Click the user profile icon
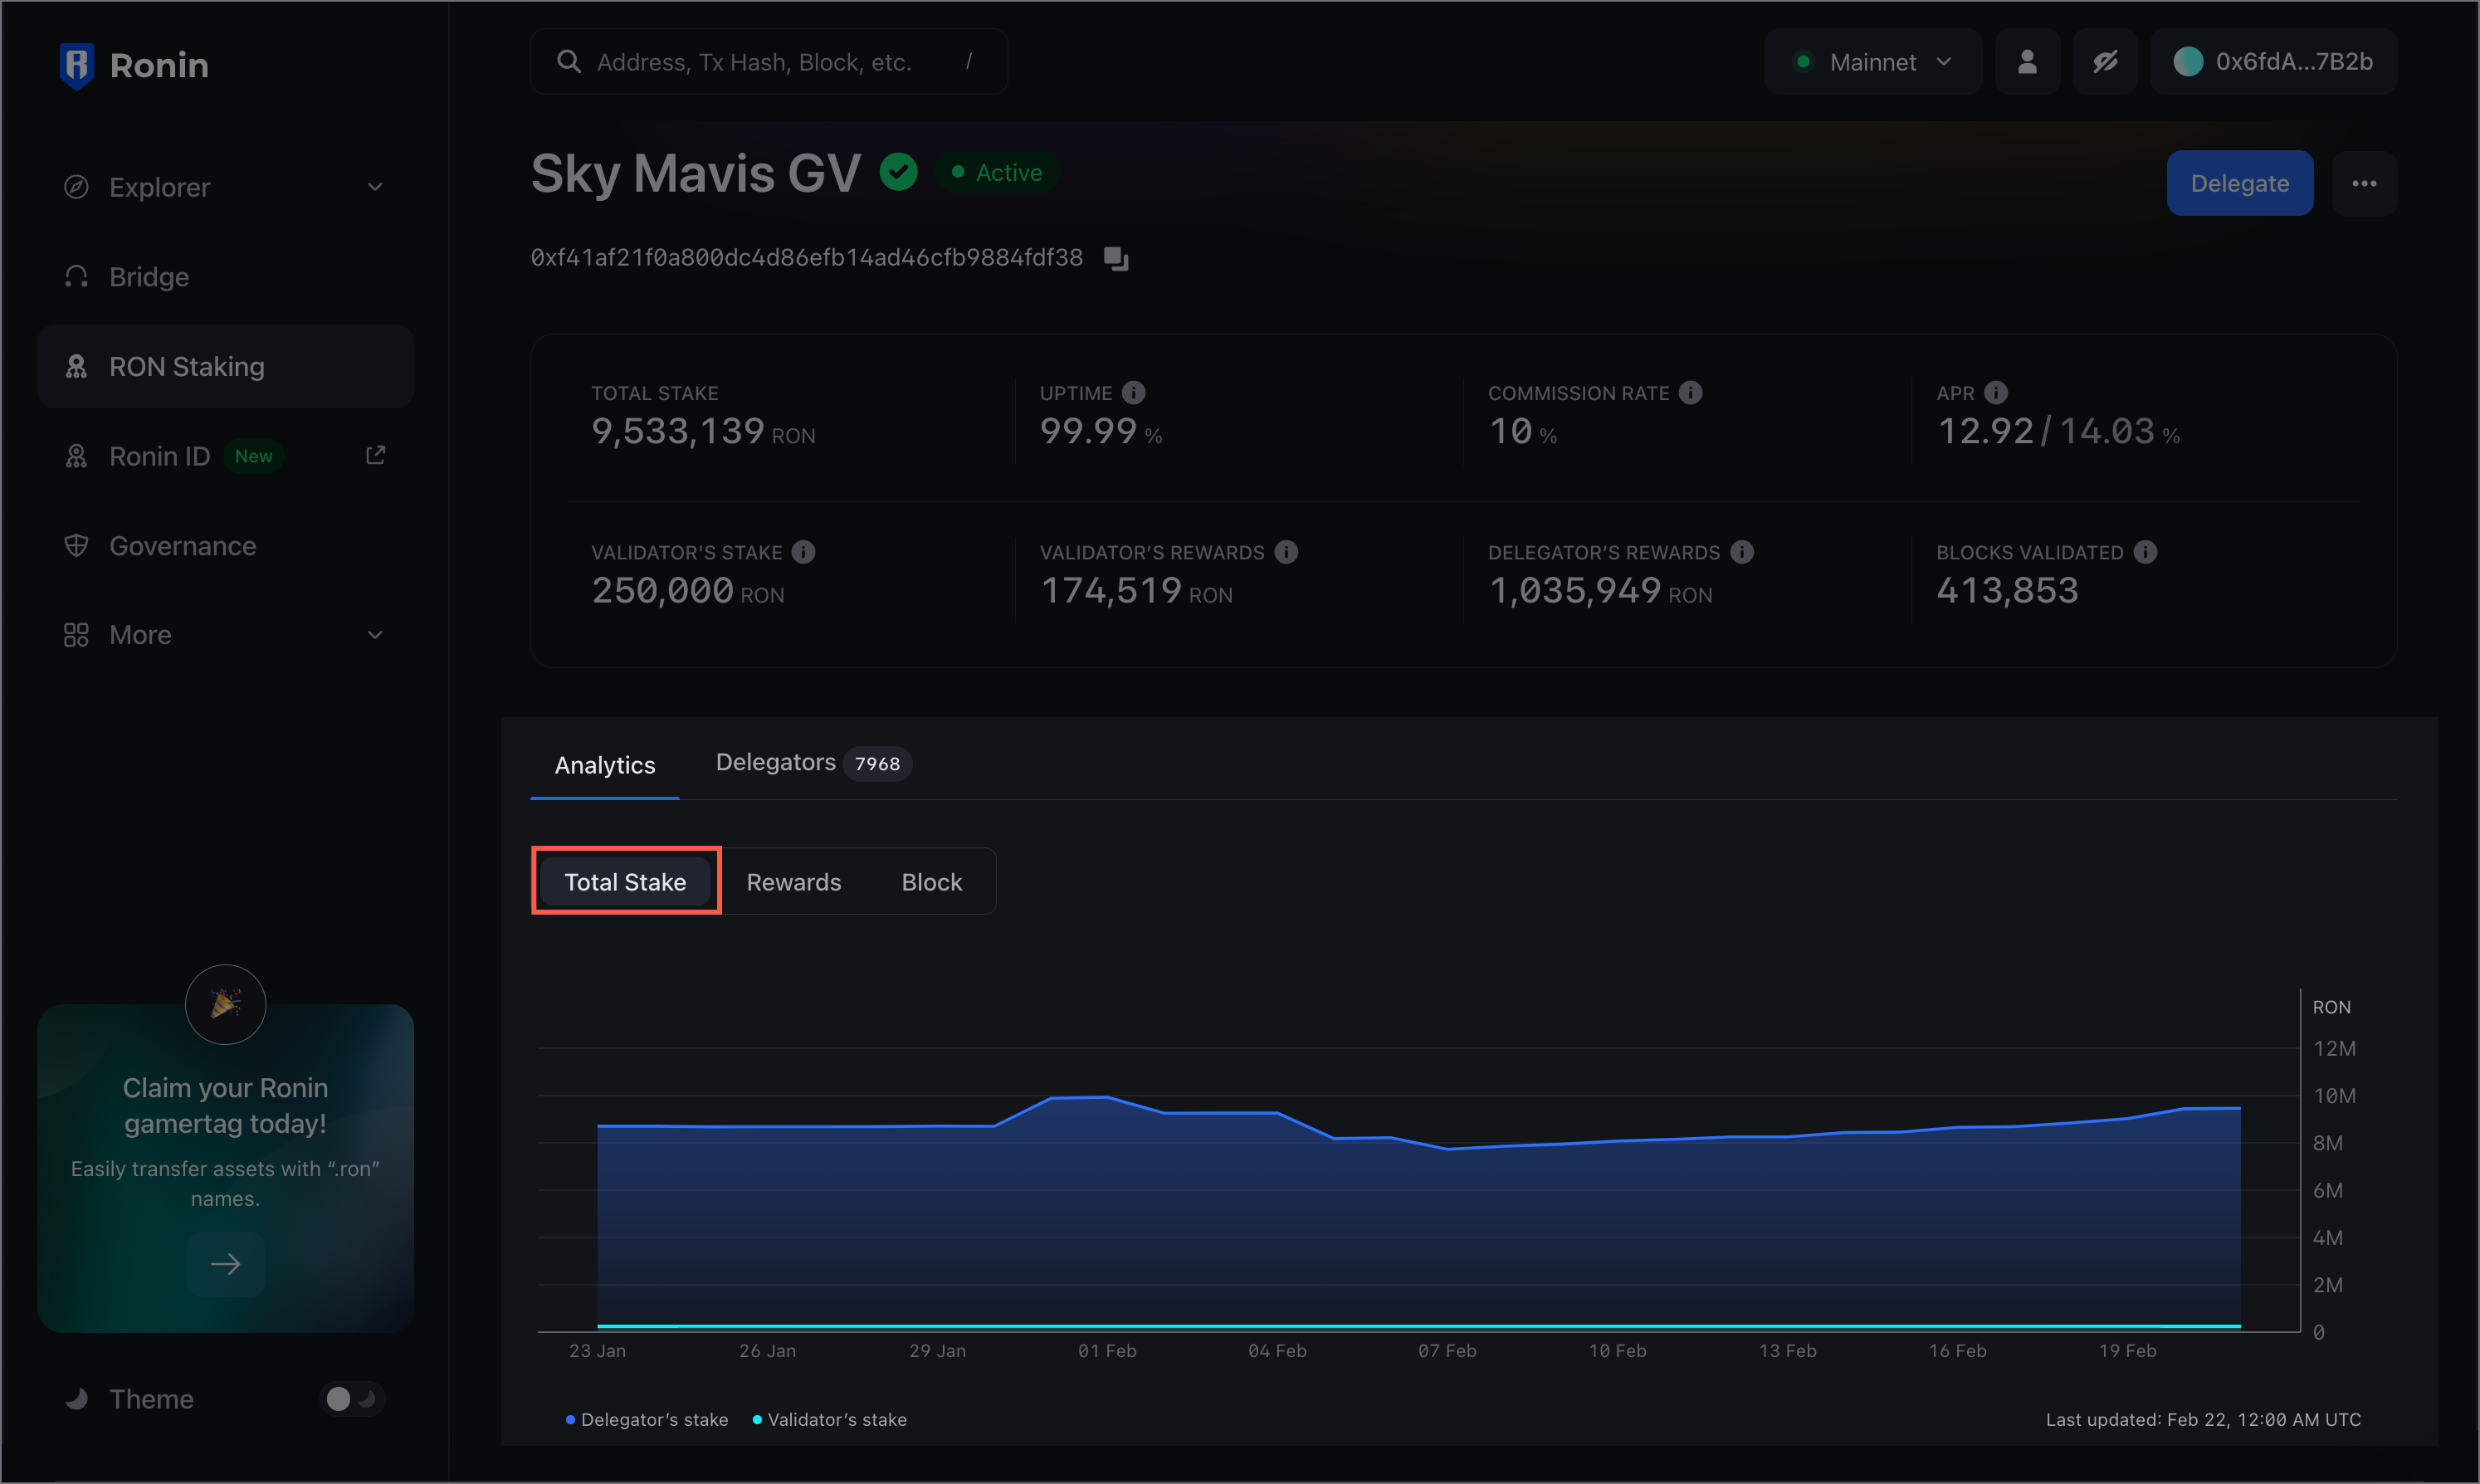The image size is (2480, 1484). (2027, 62)
